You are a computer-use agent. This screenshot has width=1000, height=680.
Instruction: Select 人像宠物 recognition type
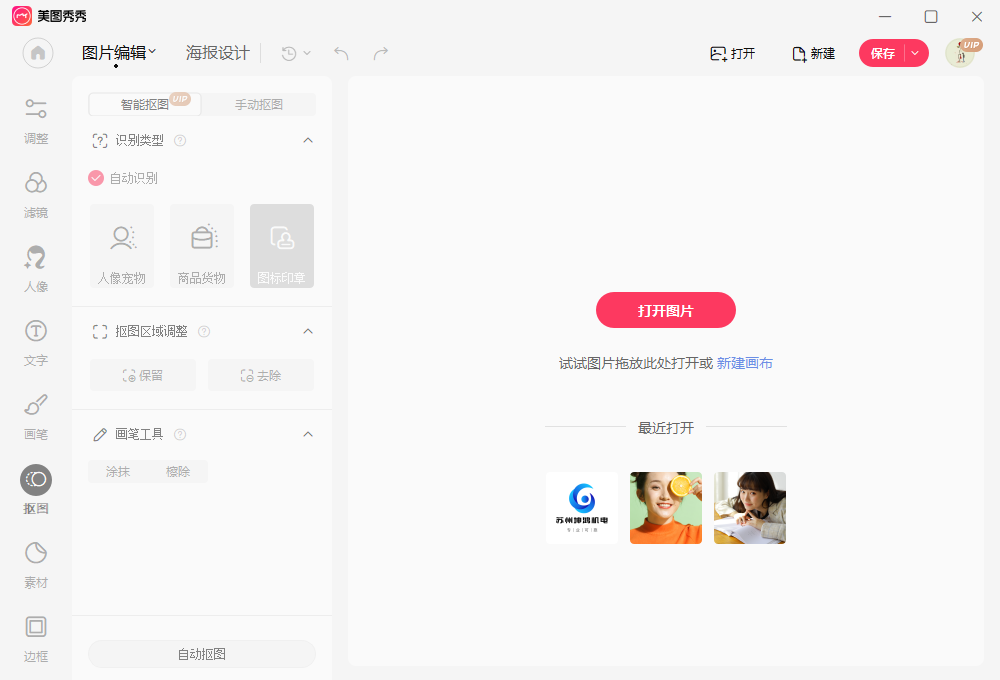click(x=121, y=245)
